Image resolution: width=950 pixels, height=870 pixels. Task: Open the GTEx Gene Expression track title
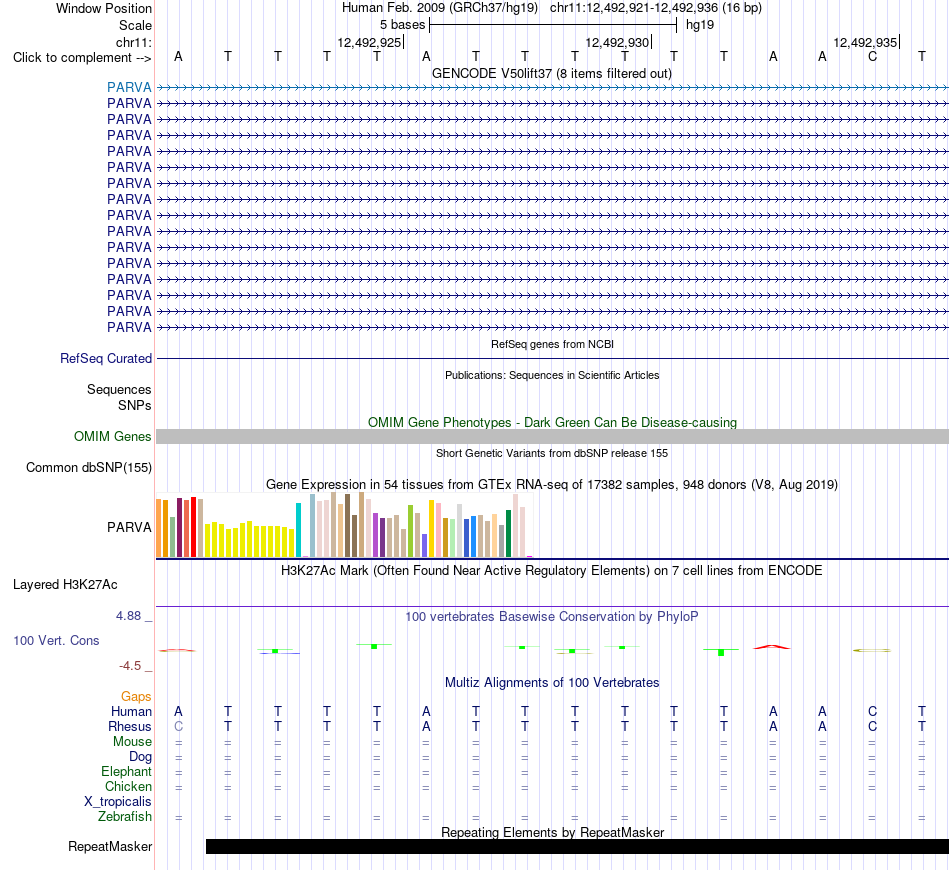point(552,485)
